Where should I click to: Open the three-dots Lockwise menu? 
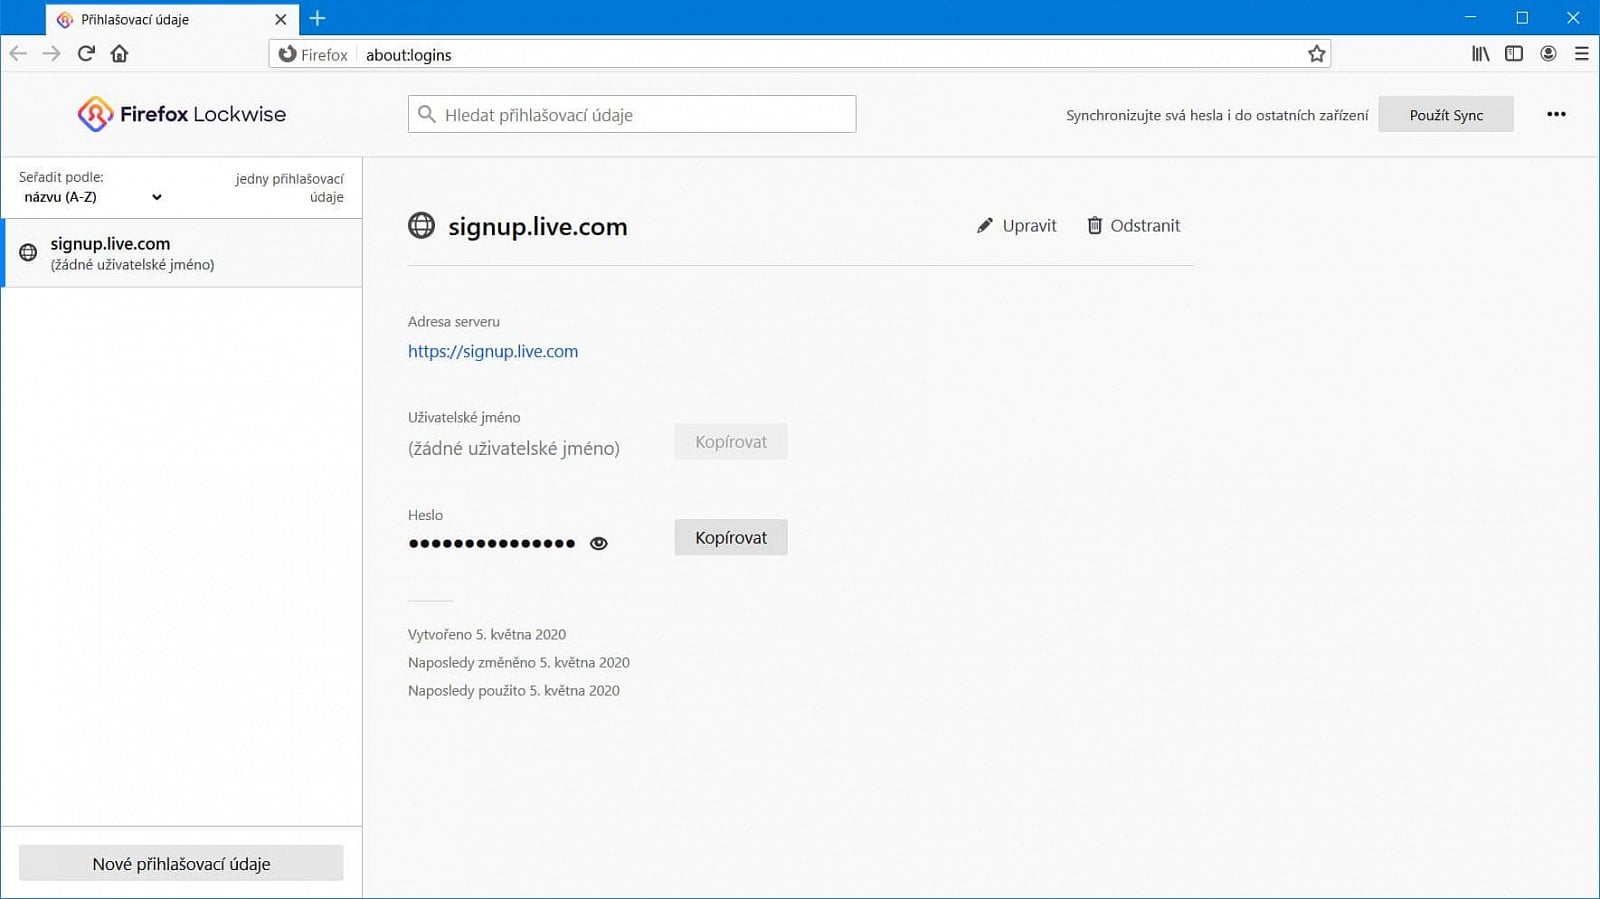[x=1556, y=114]
